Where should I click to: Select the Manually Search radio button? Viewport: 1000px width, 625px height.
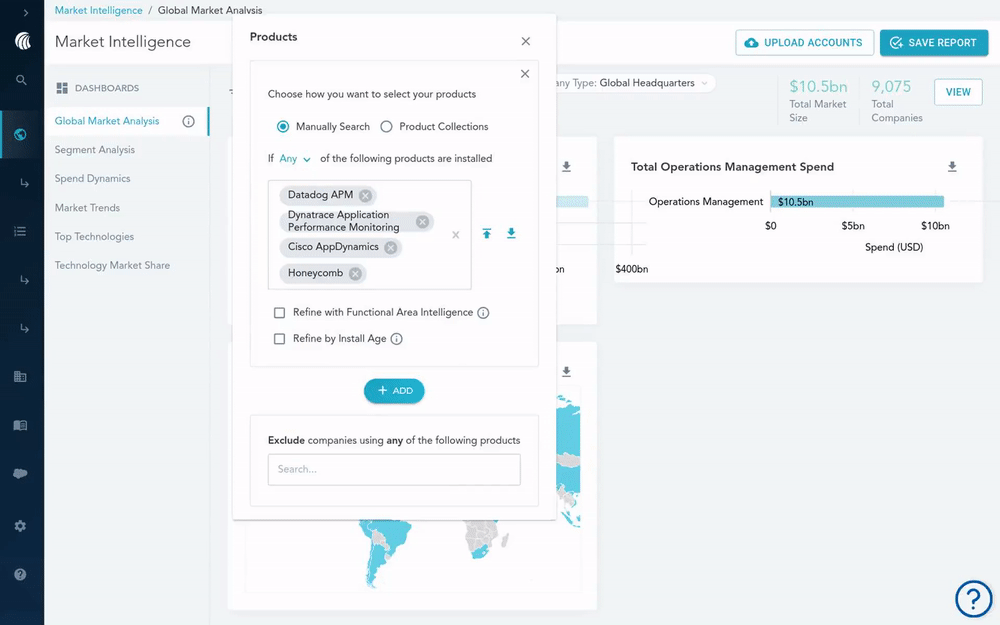[x=283, y=127]
